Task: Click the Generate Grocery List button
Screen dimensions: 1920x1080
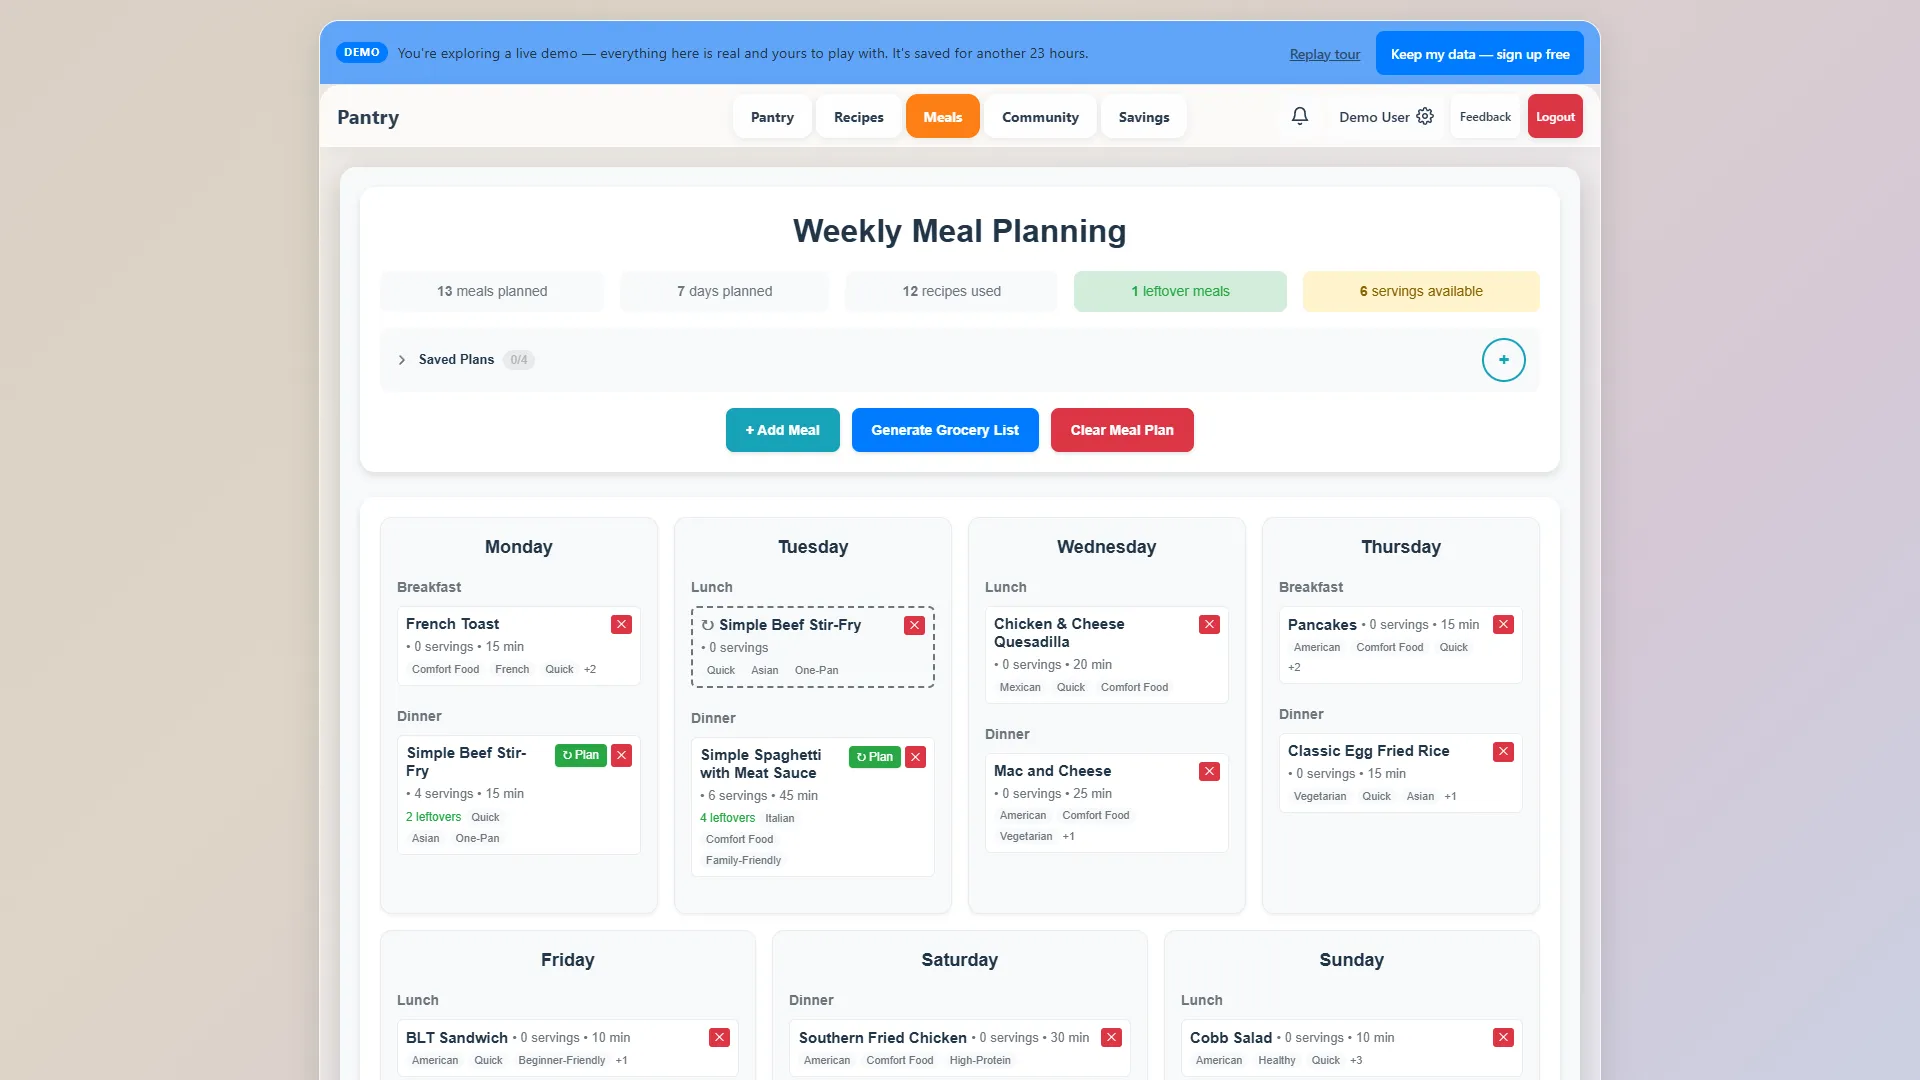Action: (945, 430)
